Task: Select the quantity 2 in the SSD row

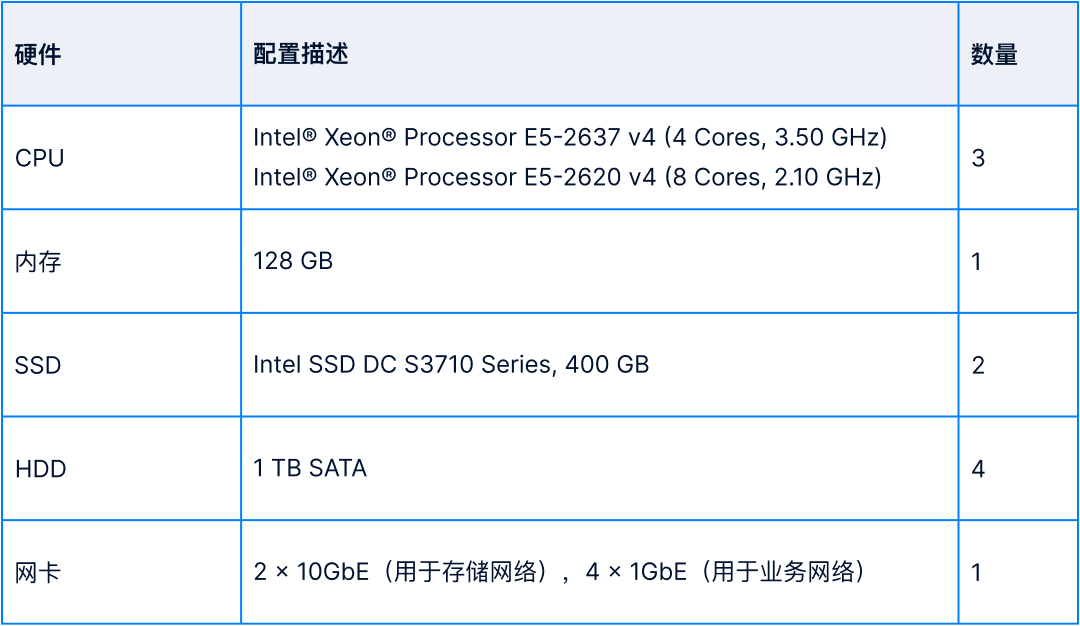Action: 978,366
